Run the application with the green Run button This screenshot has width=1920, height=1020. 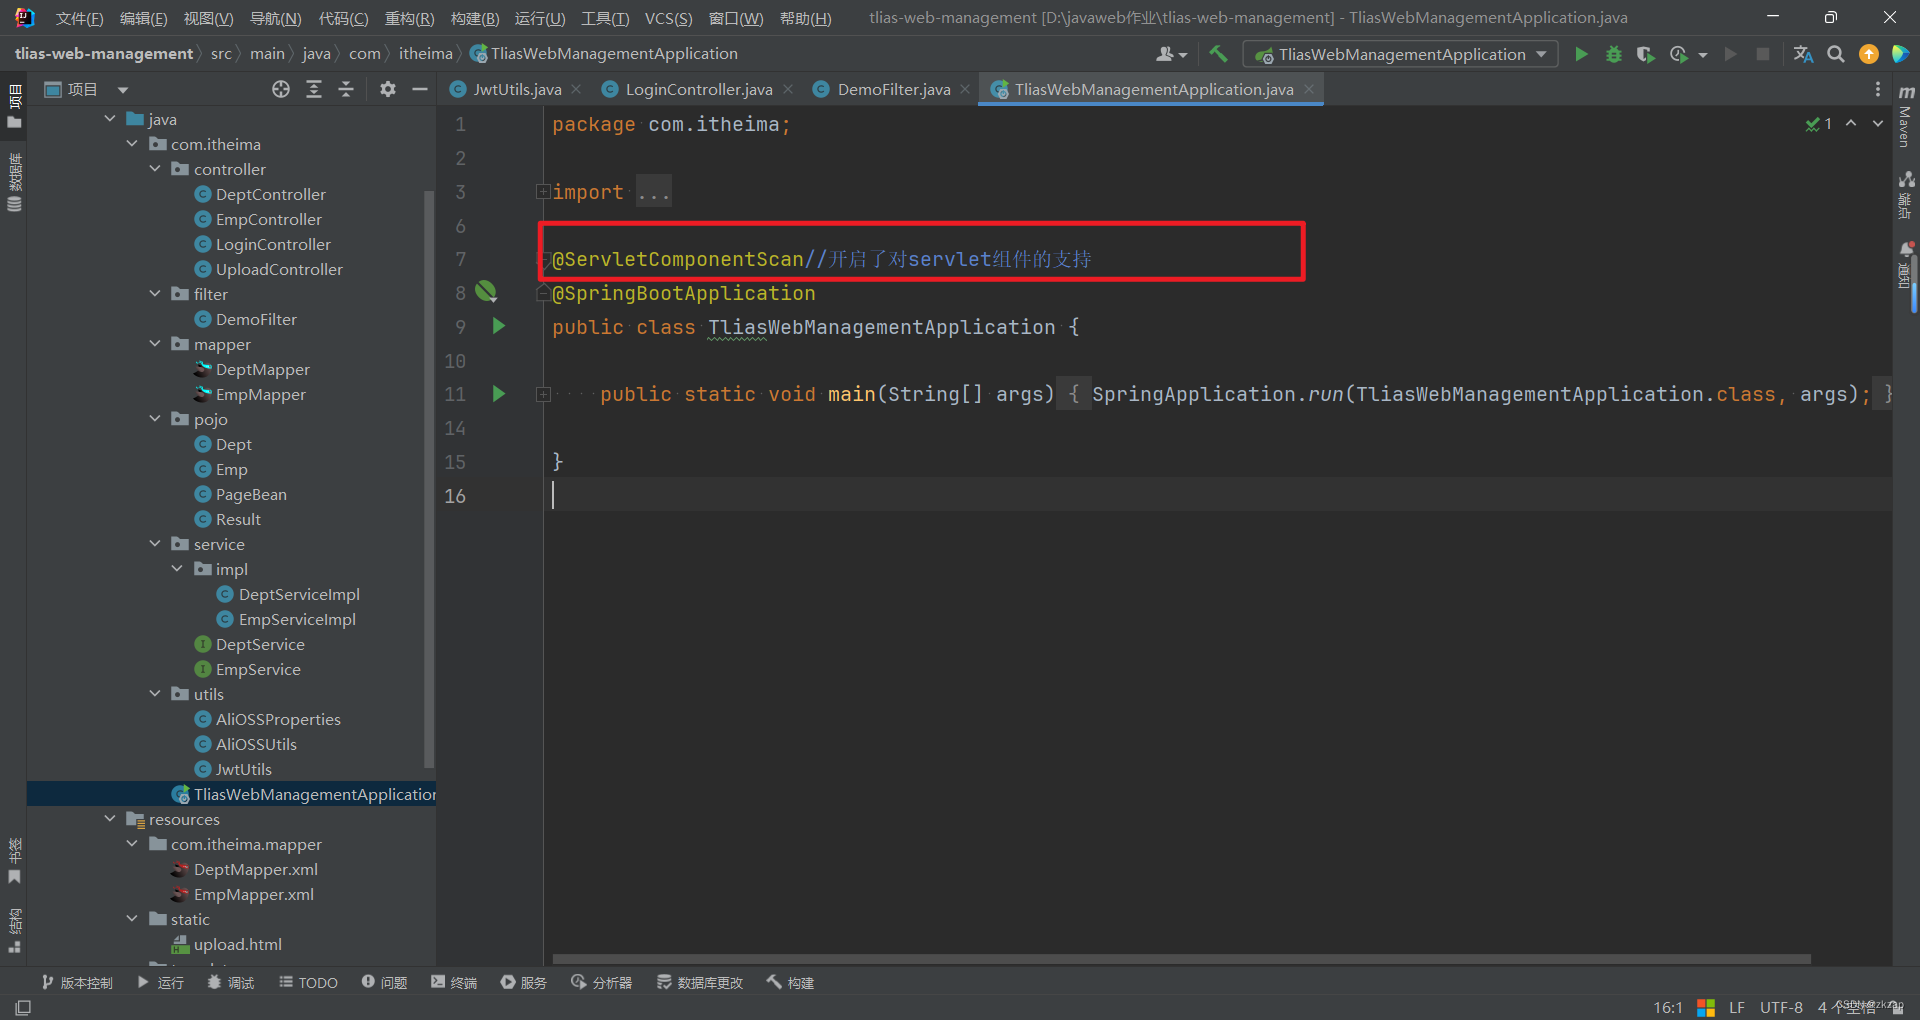click(x=1581, y=54)
